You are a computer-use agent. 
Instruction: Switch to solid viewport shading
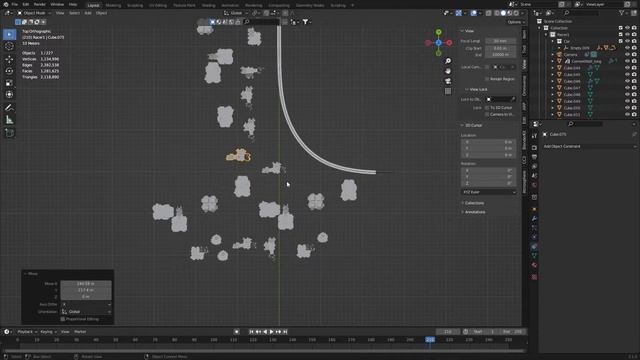click(x=503, y=13)
